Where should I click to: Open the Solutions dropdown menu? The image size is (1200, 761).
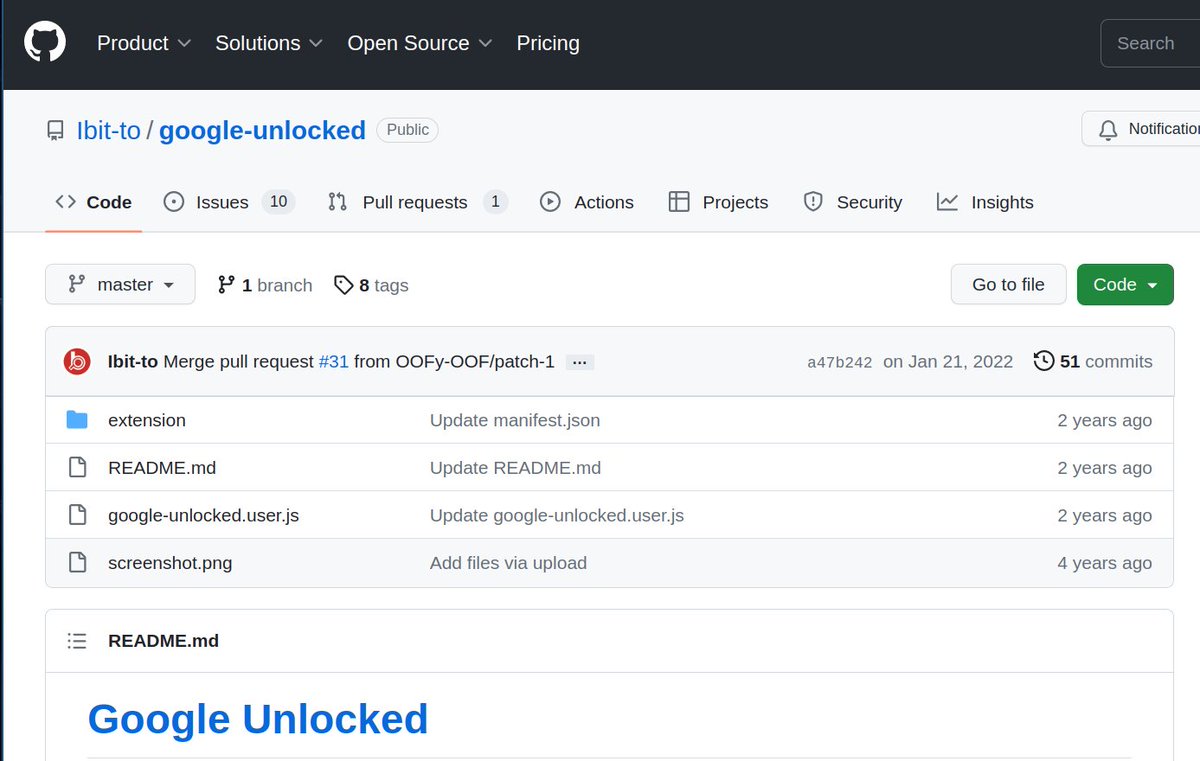pyautogui.click(x=269, y=43)
